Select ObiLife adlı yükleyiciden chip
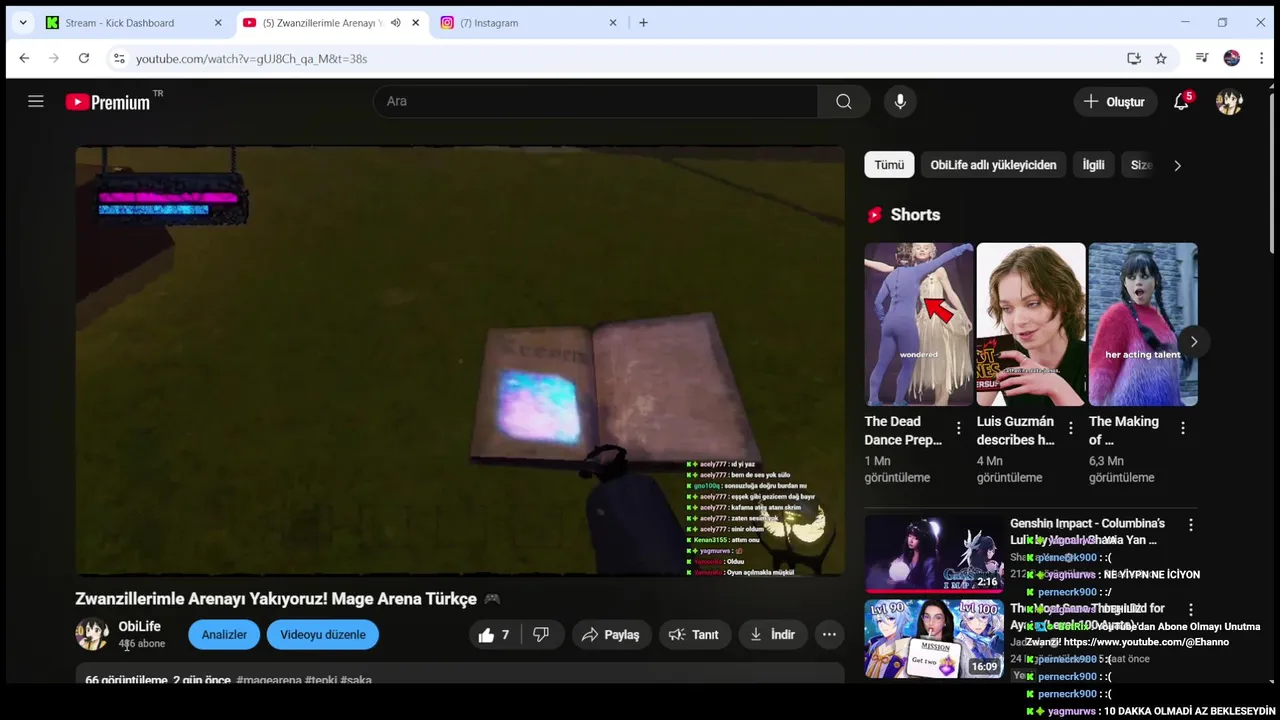Image resolution: width=1280 pixels, height=720 pixels. (x=993, y=165)
